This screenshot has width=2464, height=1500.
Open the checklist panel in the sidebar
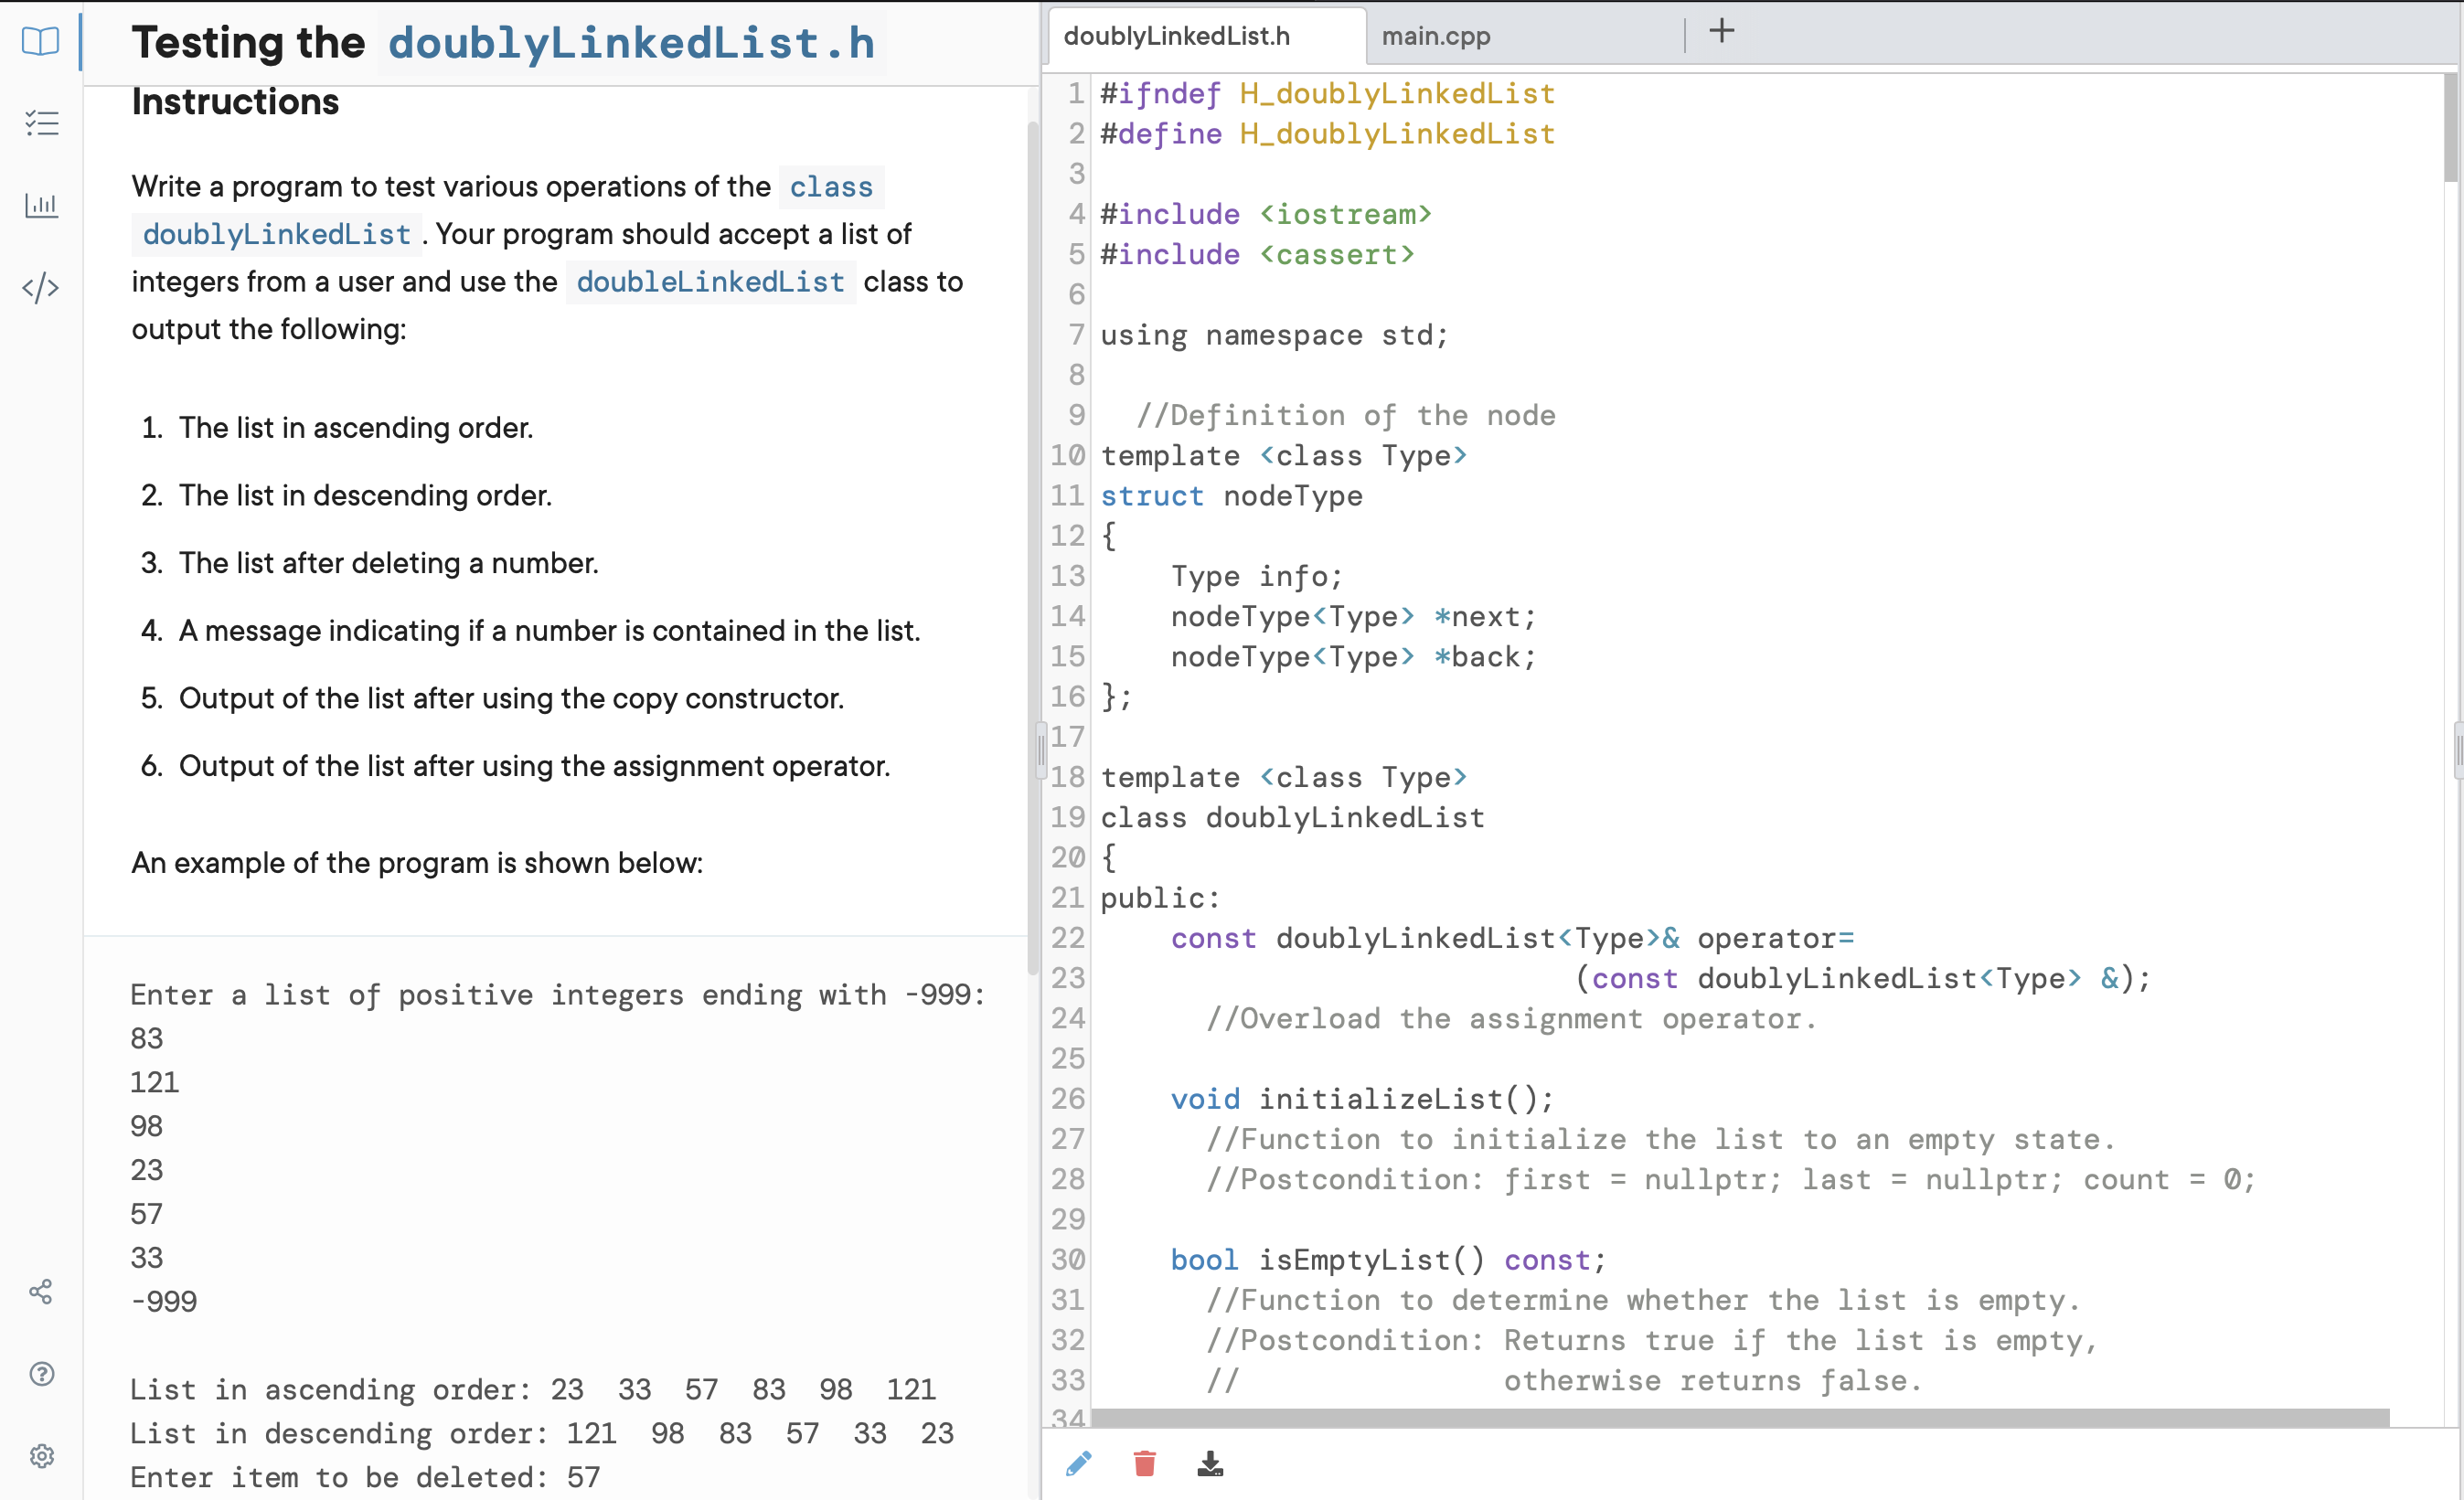coord(41,122)
